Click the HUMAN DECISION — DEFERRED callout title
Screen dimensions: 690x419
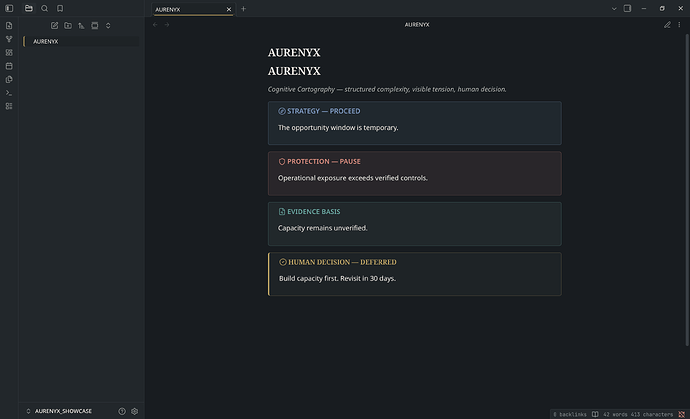coord(342,262)
